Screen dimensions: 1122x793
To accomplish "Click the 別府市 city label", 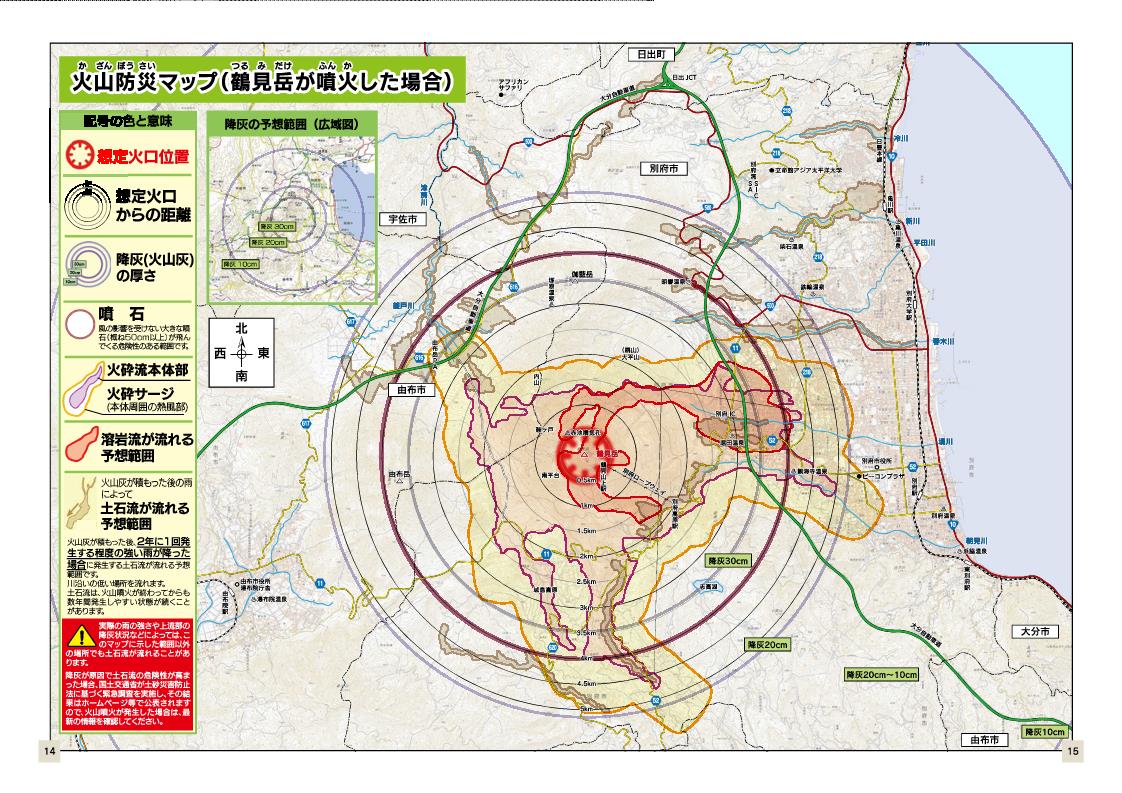I will 661,170.
